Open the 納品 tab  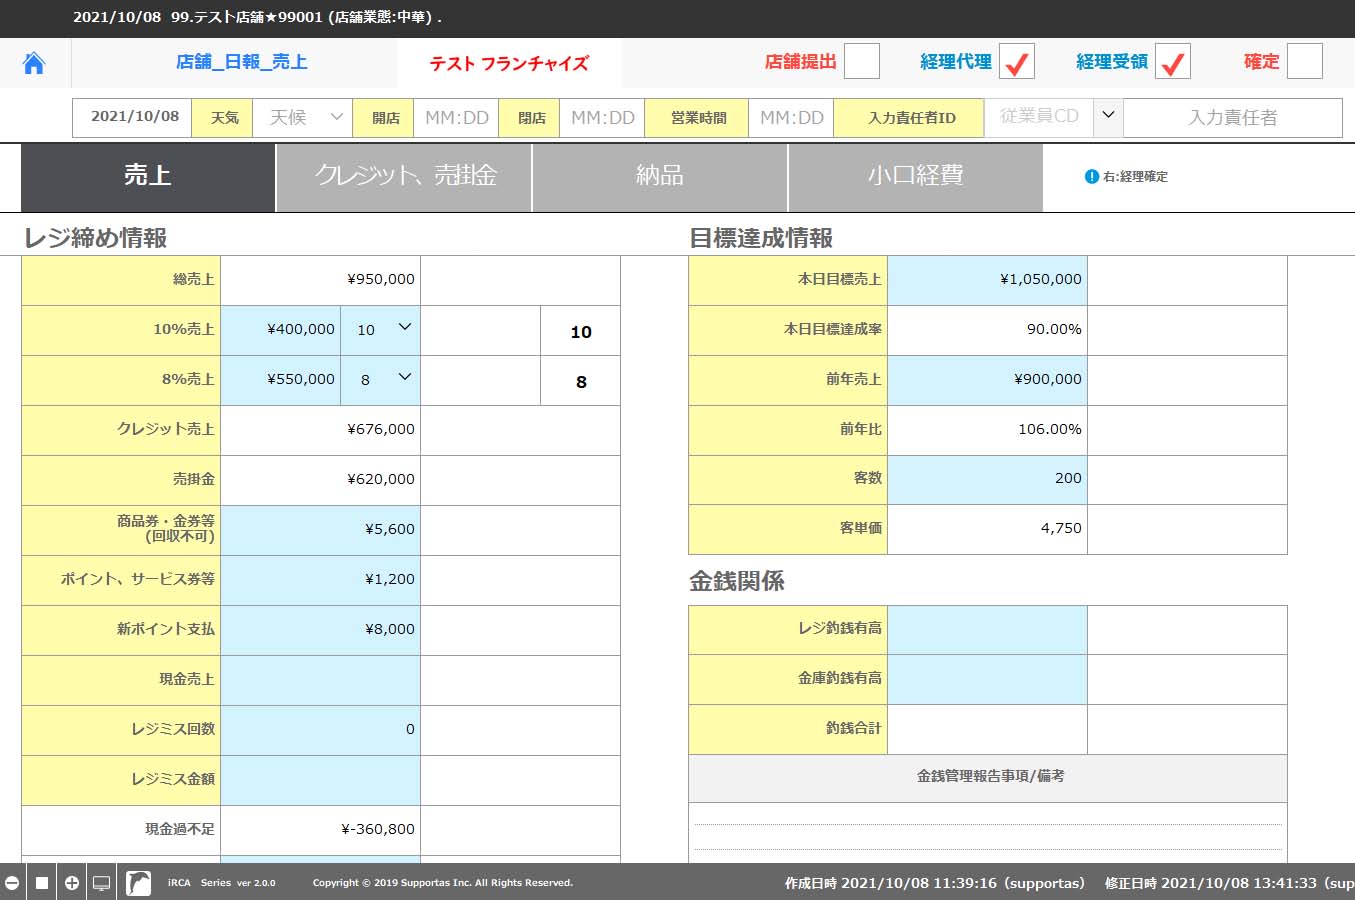[660, 177]
